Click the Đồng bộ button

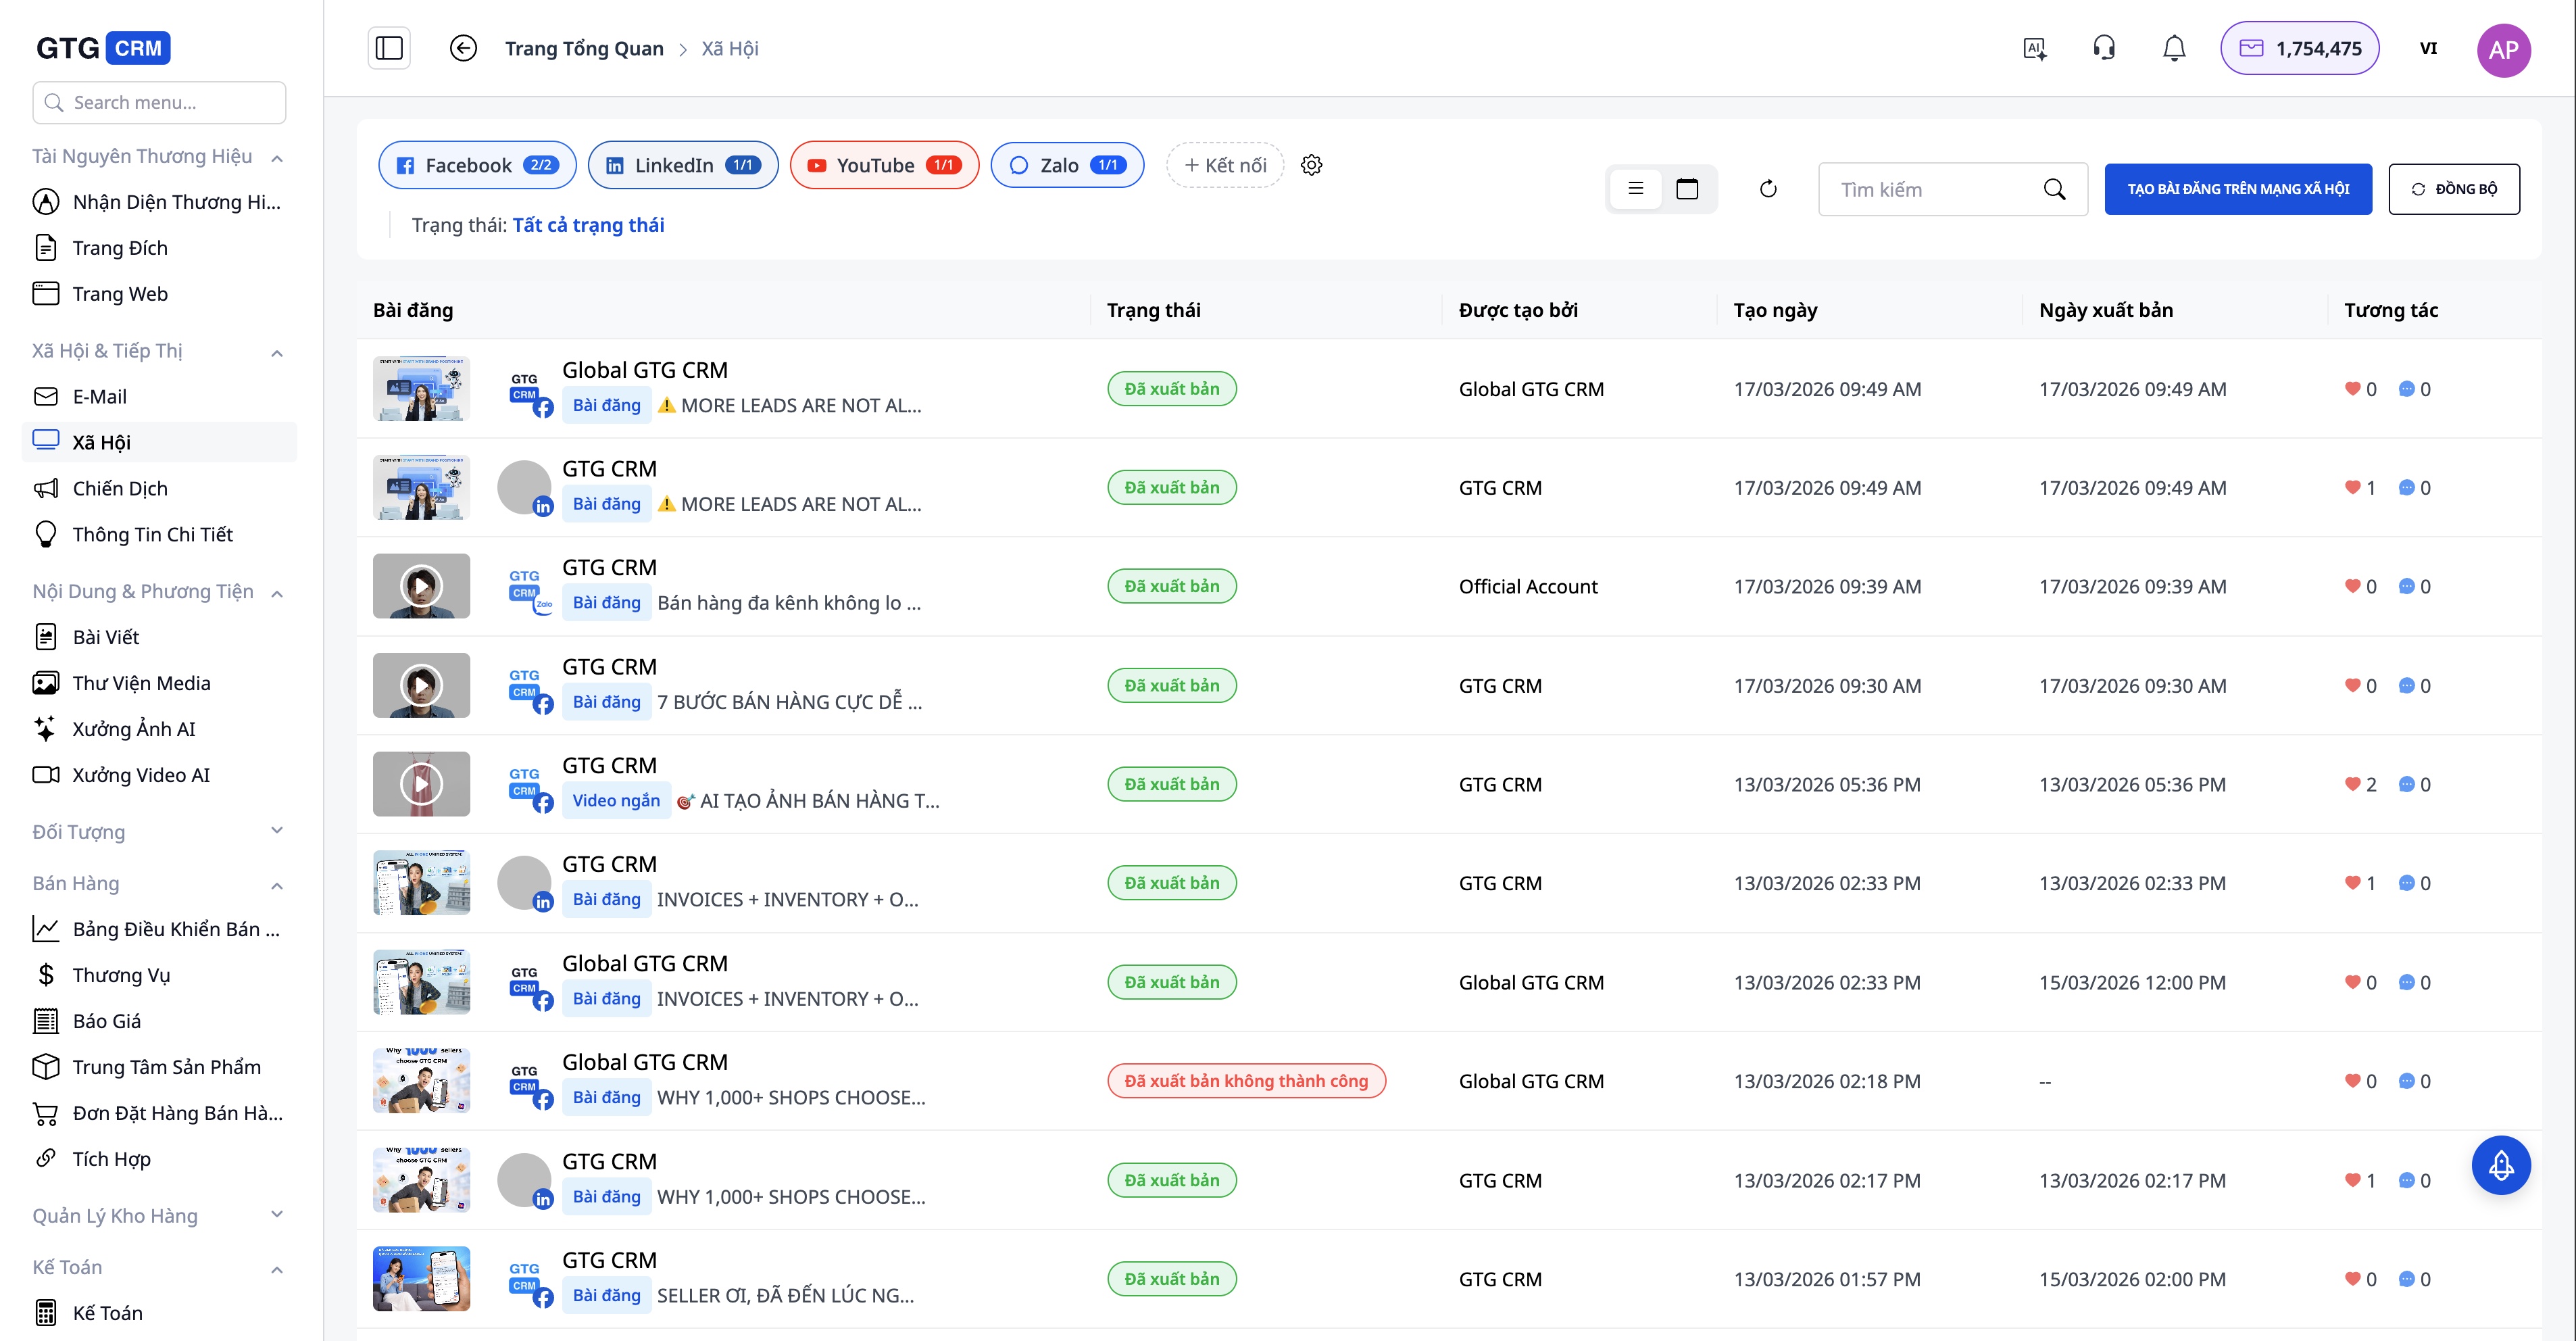pyautogui.click(x=2454, y=189)
